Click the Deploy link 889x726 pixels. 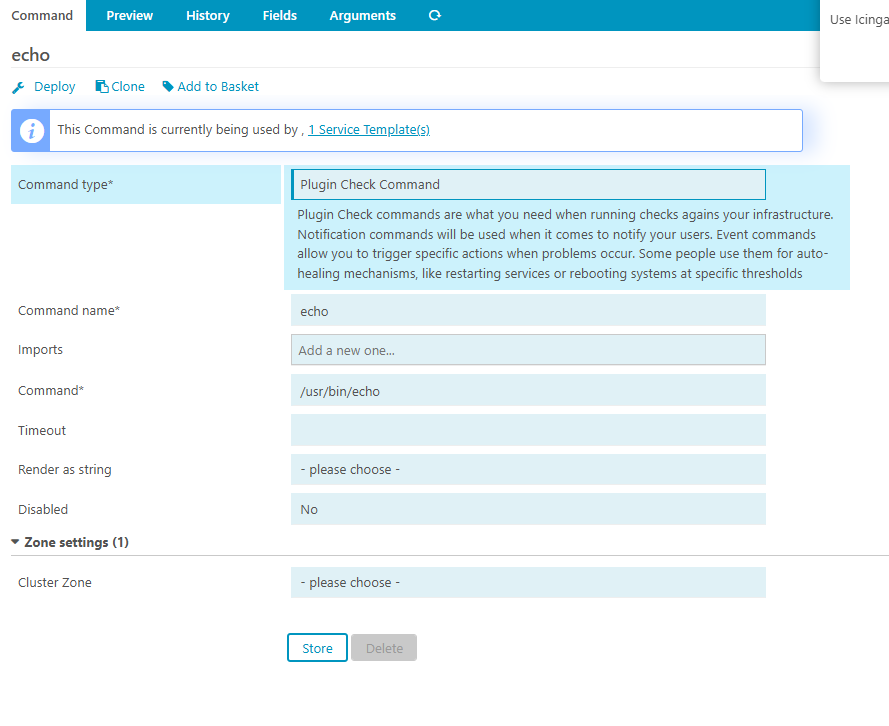(54, 87)
